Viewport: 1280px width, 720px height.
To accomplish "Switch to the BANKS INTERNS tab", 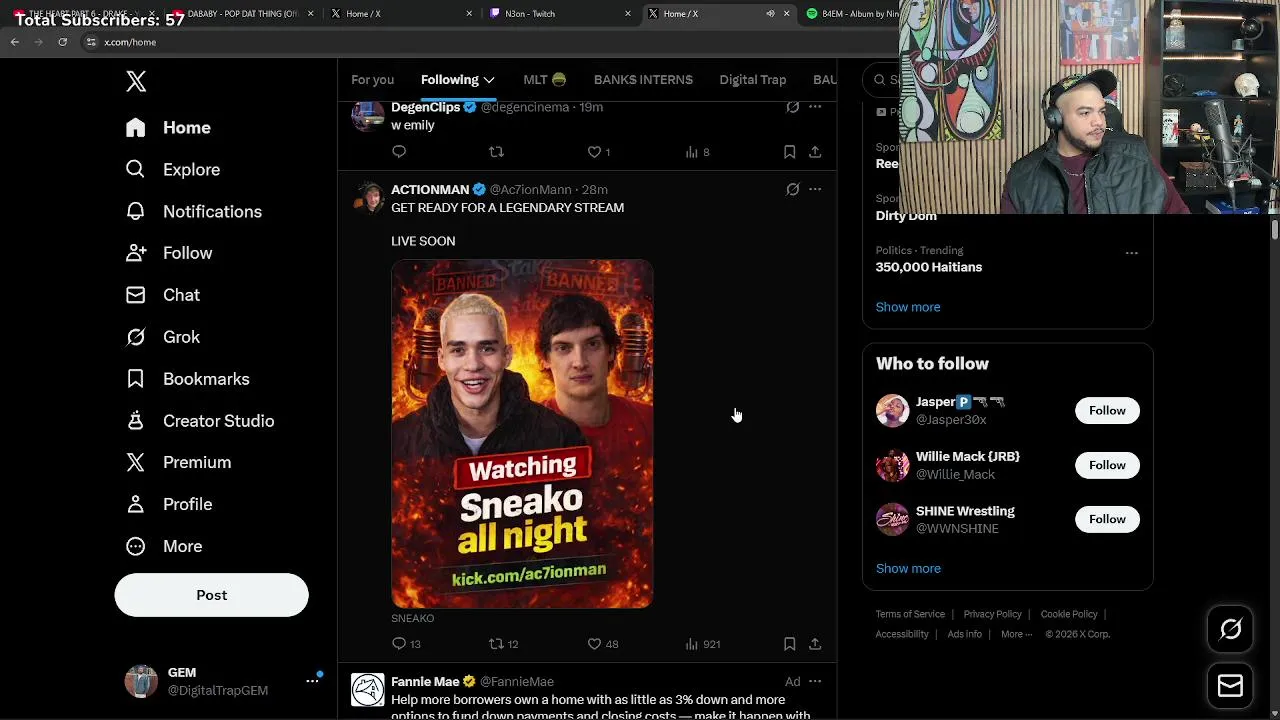I will coord(643,80).
